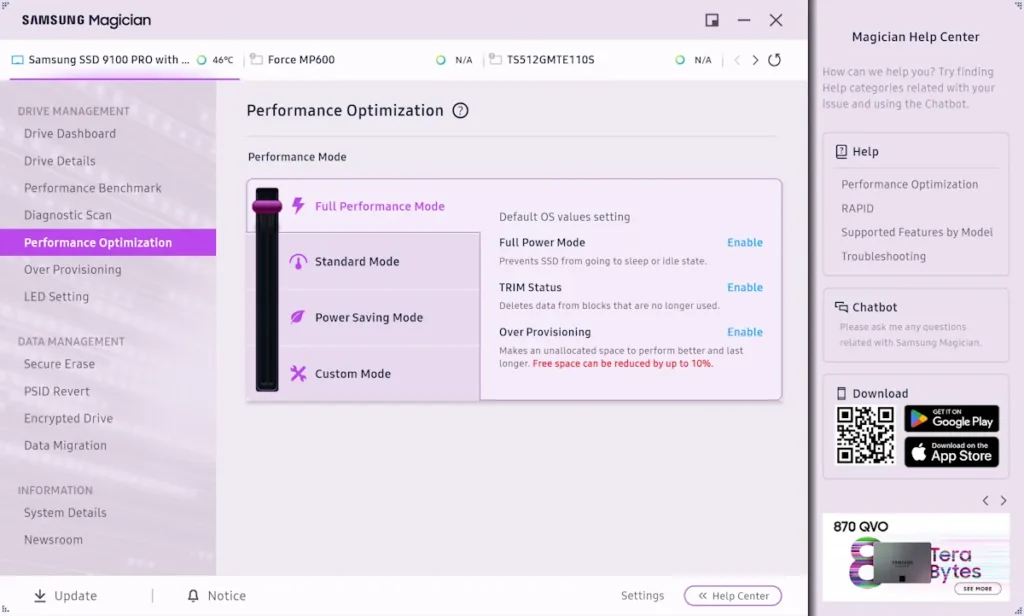Viewport: 1024px width, 616px height.
Task: Open RAPID help topic link
Action: point(857,208)
